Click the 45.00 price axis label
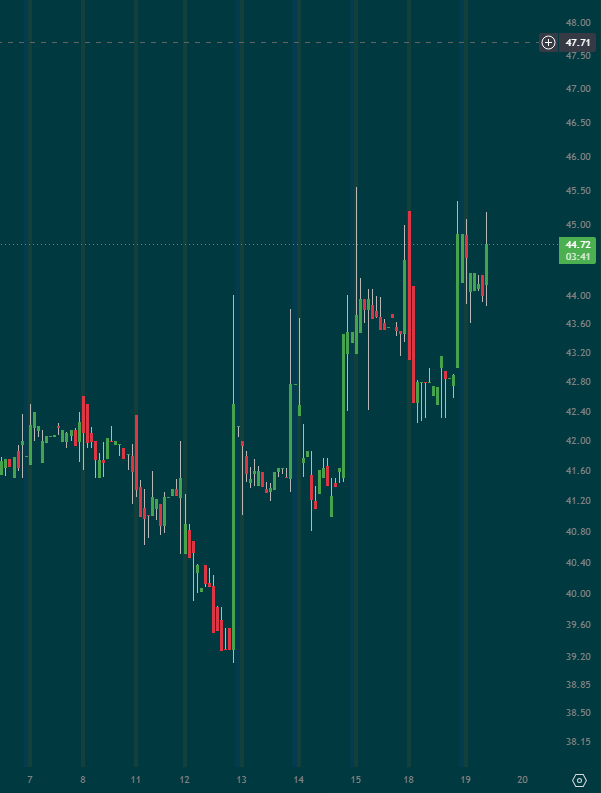Image resolution: width=601 pixels, height=793 pixels. 578,225
